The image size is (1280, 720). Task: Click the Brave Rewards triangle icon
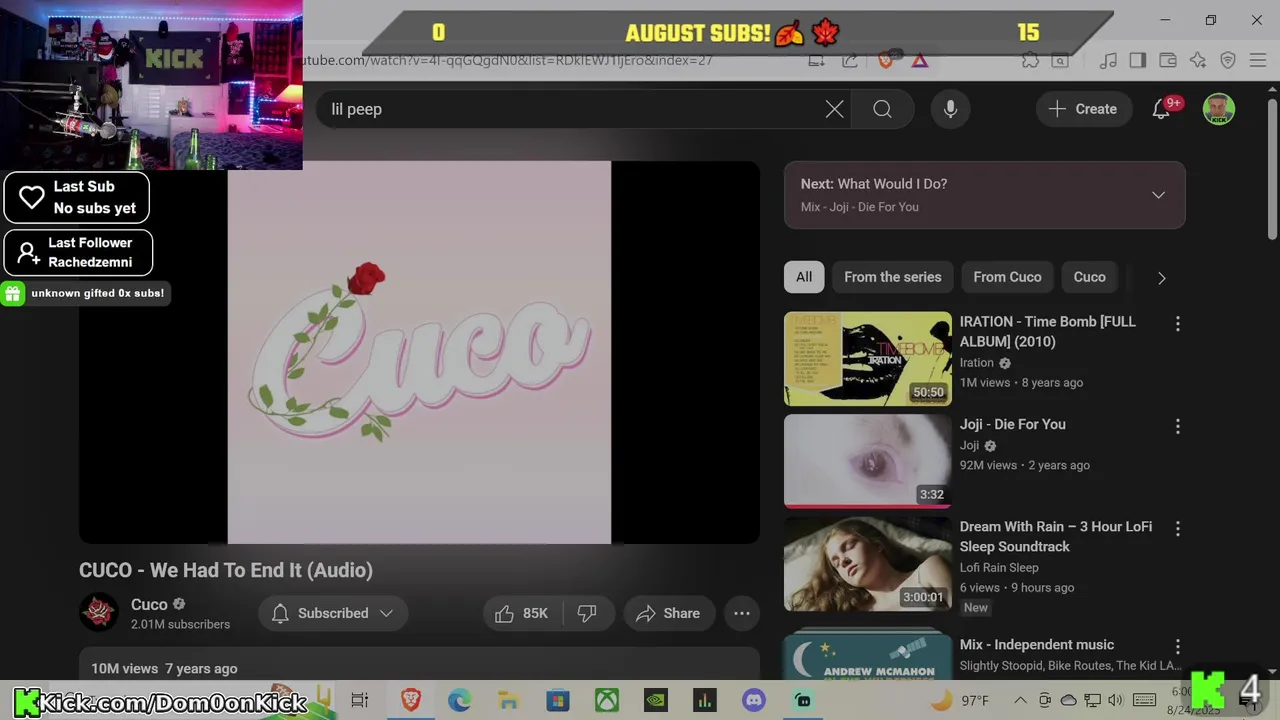click(920, 61)
